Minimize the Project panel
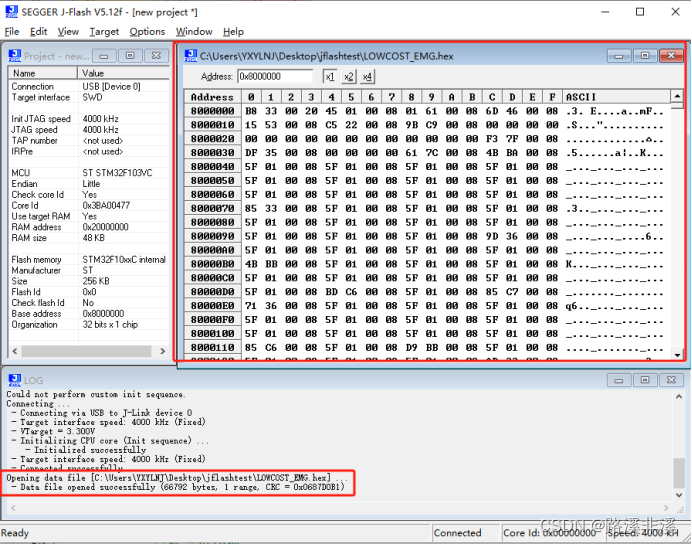The image size is (692, 544). 104,56
